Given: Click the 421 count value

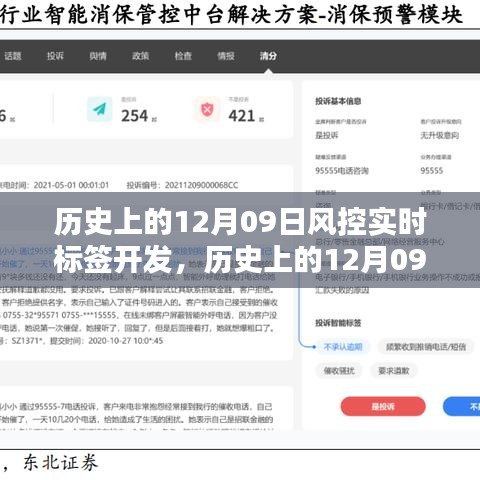Looking at the screenshot, I should pos(242,116).
